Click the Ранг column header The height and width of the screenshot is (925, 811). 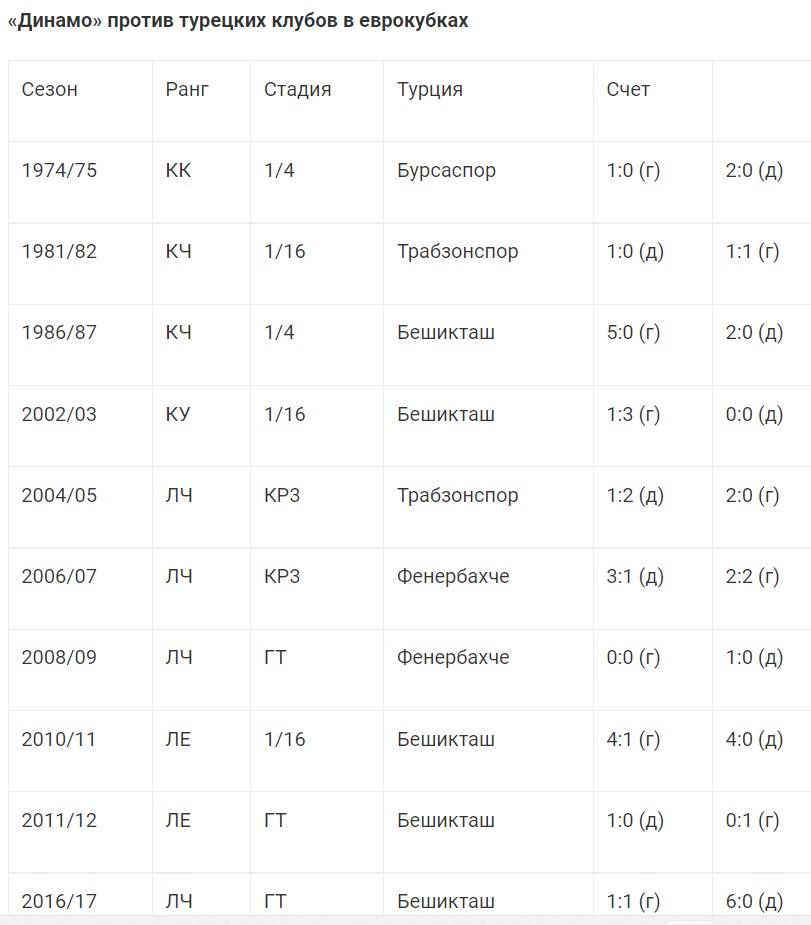(x=187, y=89)
